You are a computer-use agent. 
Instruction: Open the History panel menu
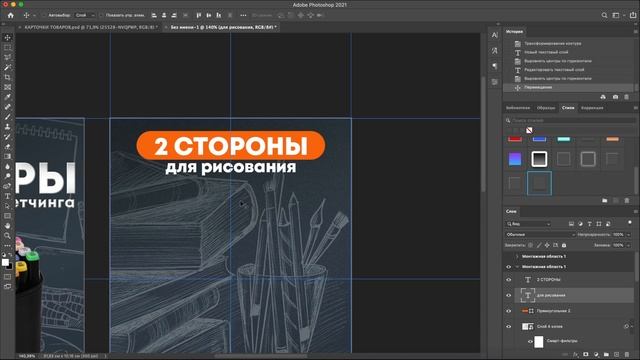pyautogui.click(x=635, y=31)
